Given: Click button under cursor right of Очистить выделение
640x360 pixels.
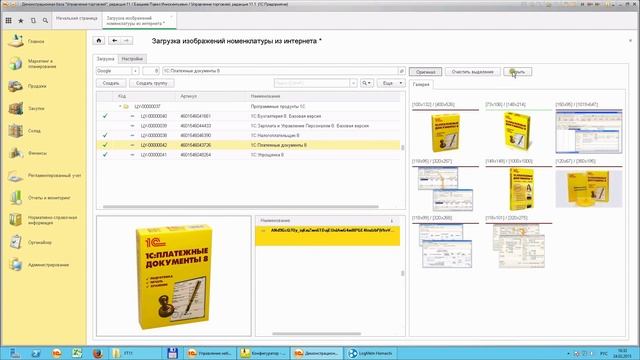Looking at the screenshot, I should [x=518, y=71].
